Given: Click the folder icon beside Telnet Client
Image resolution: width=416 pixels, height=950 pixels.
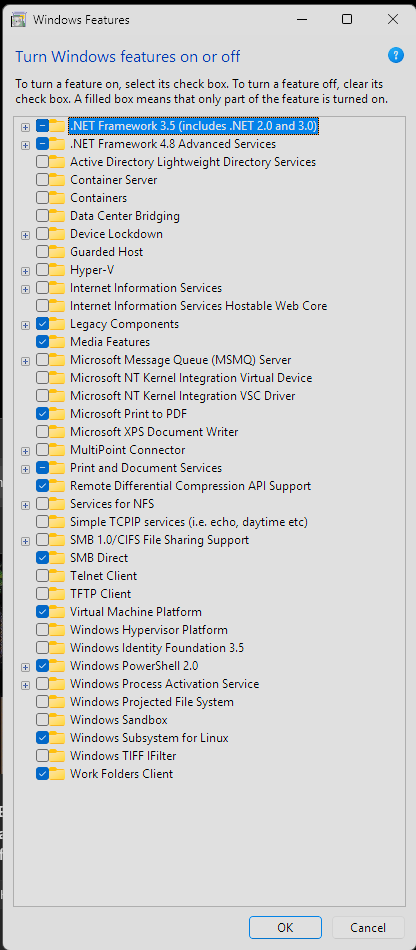Looking at the screenshot, I should 58,576.
